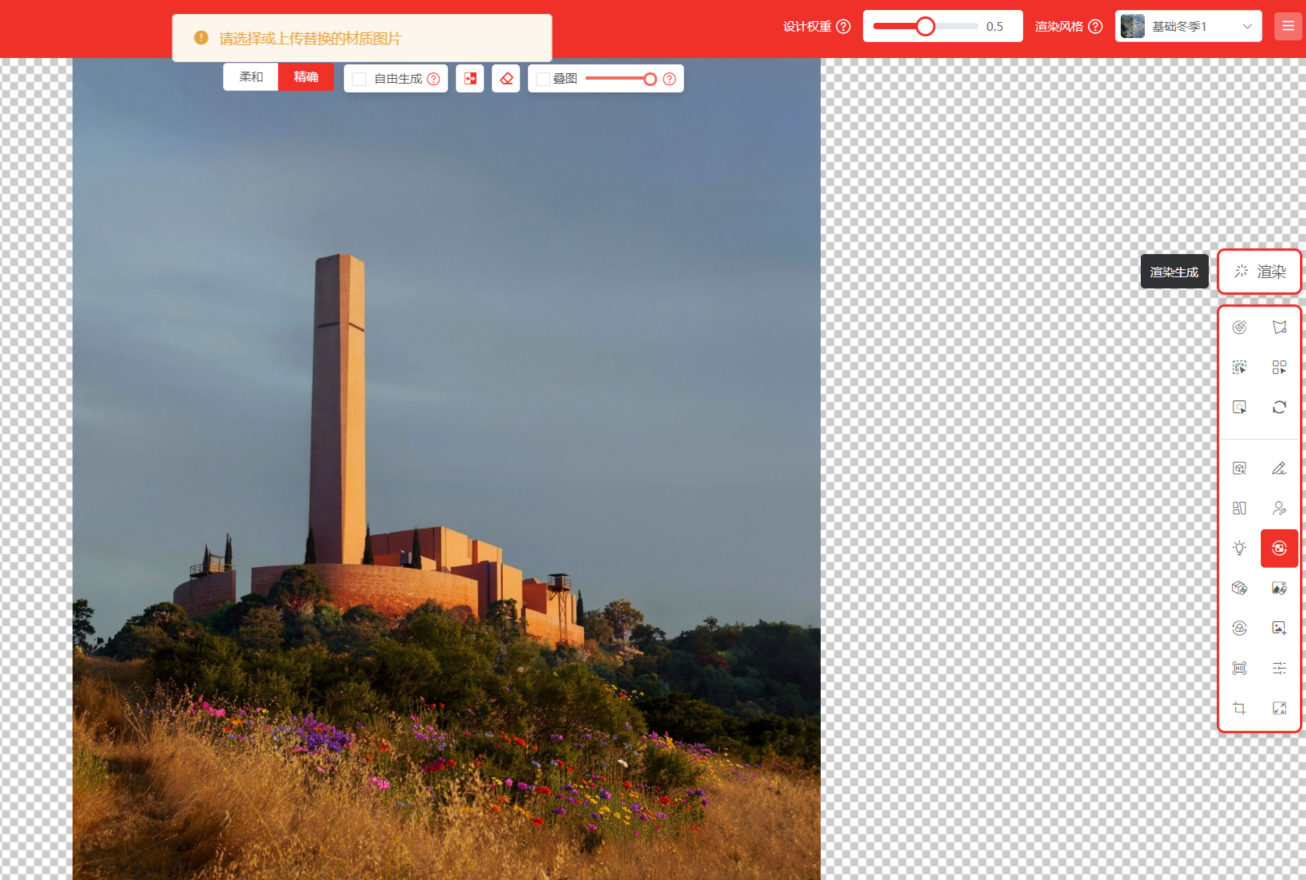Viewport: 1306px width, 880px height.
Task: Open the hamburger menu in top right
Action: coord(1287,27)
